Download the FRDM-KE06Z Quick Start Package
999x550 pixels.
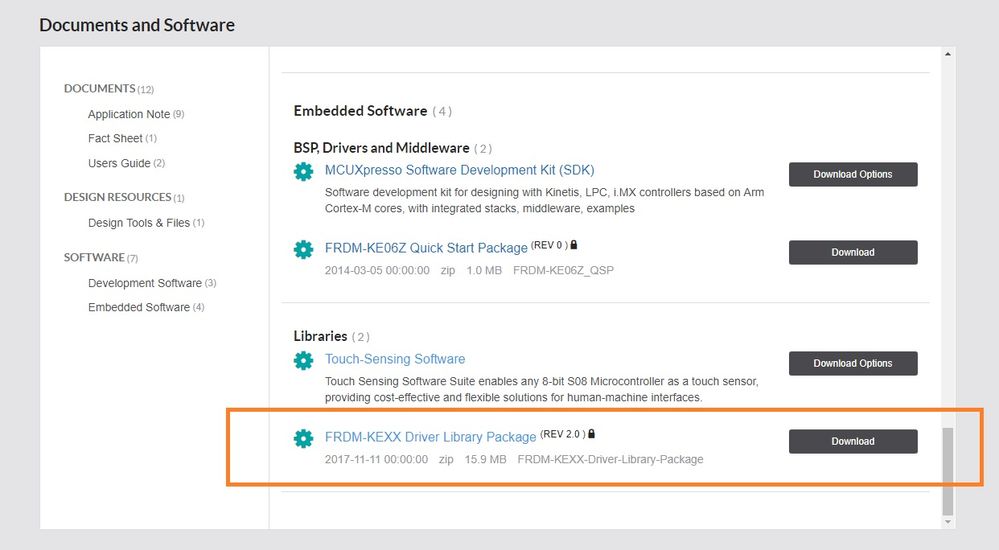point(852,252)
